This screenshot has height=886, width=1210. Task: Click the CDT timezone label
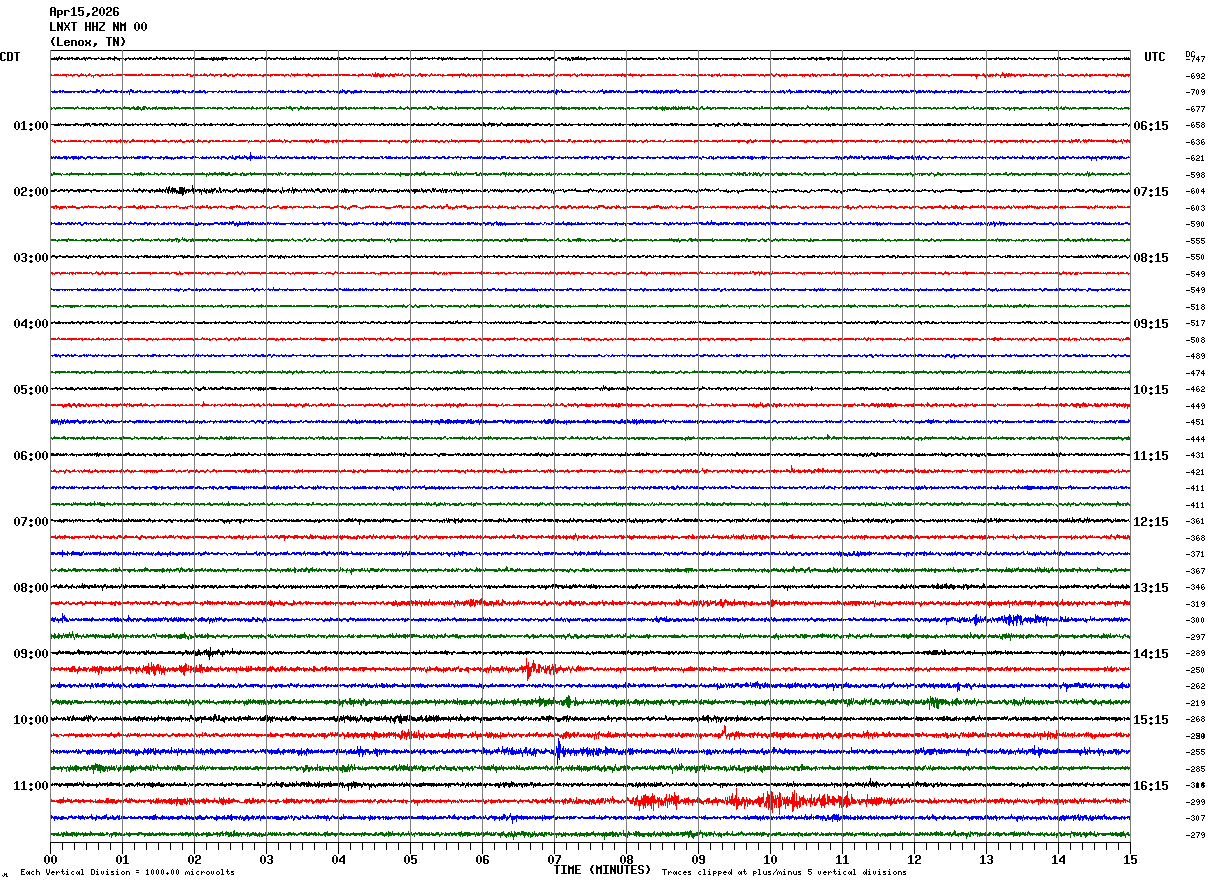tap(10, 57)
